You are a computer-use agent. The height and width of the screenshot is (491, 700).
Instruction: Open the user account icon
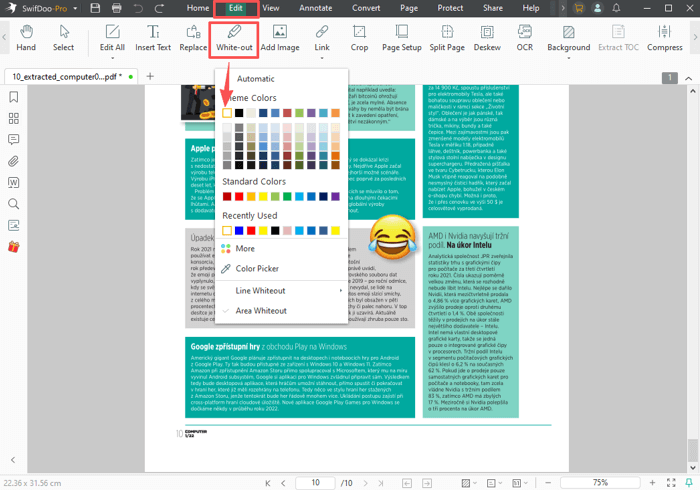pyautogui.click(x=597, y=8)
